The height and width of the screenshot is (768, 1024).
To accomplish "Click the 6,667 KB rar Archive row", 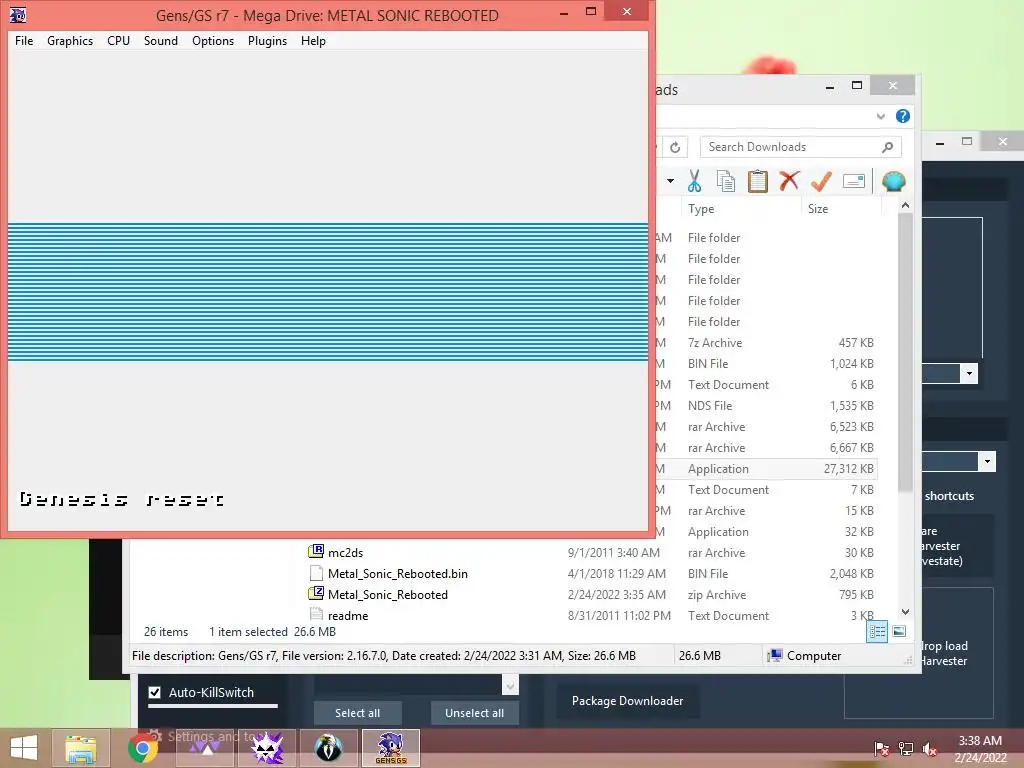I will [766, 448].
